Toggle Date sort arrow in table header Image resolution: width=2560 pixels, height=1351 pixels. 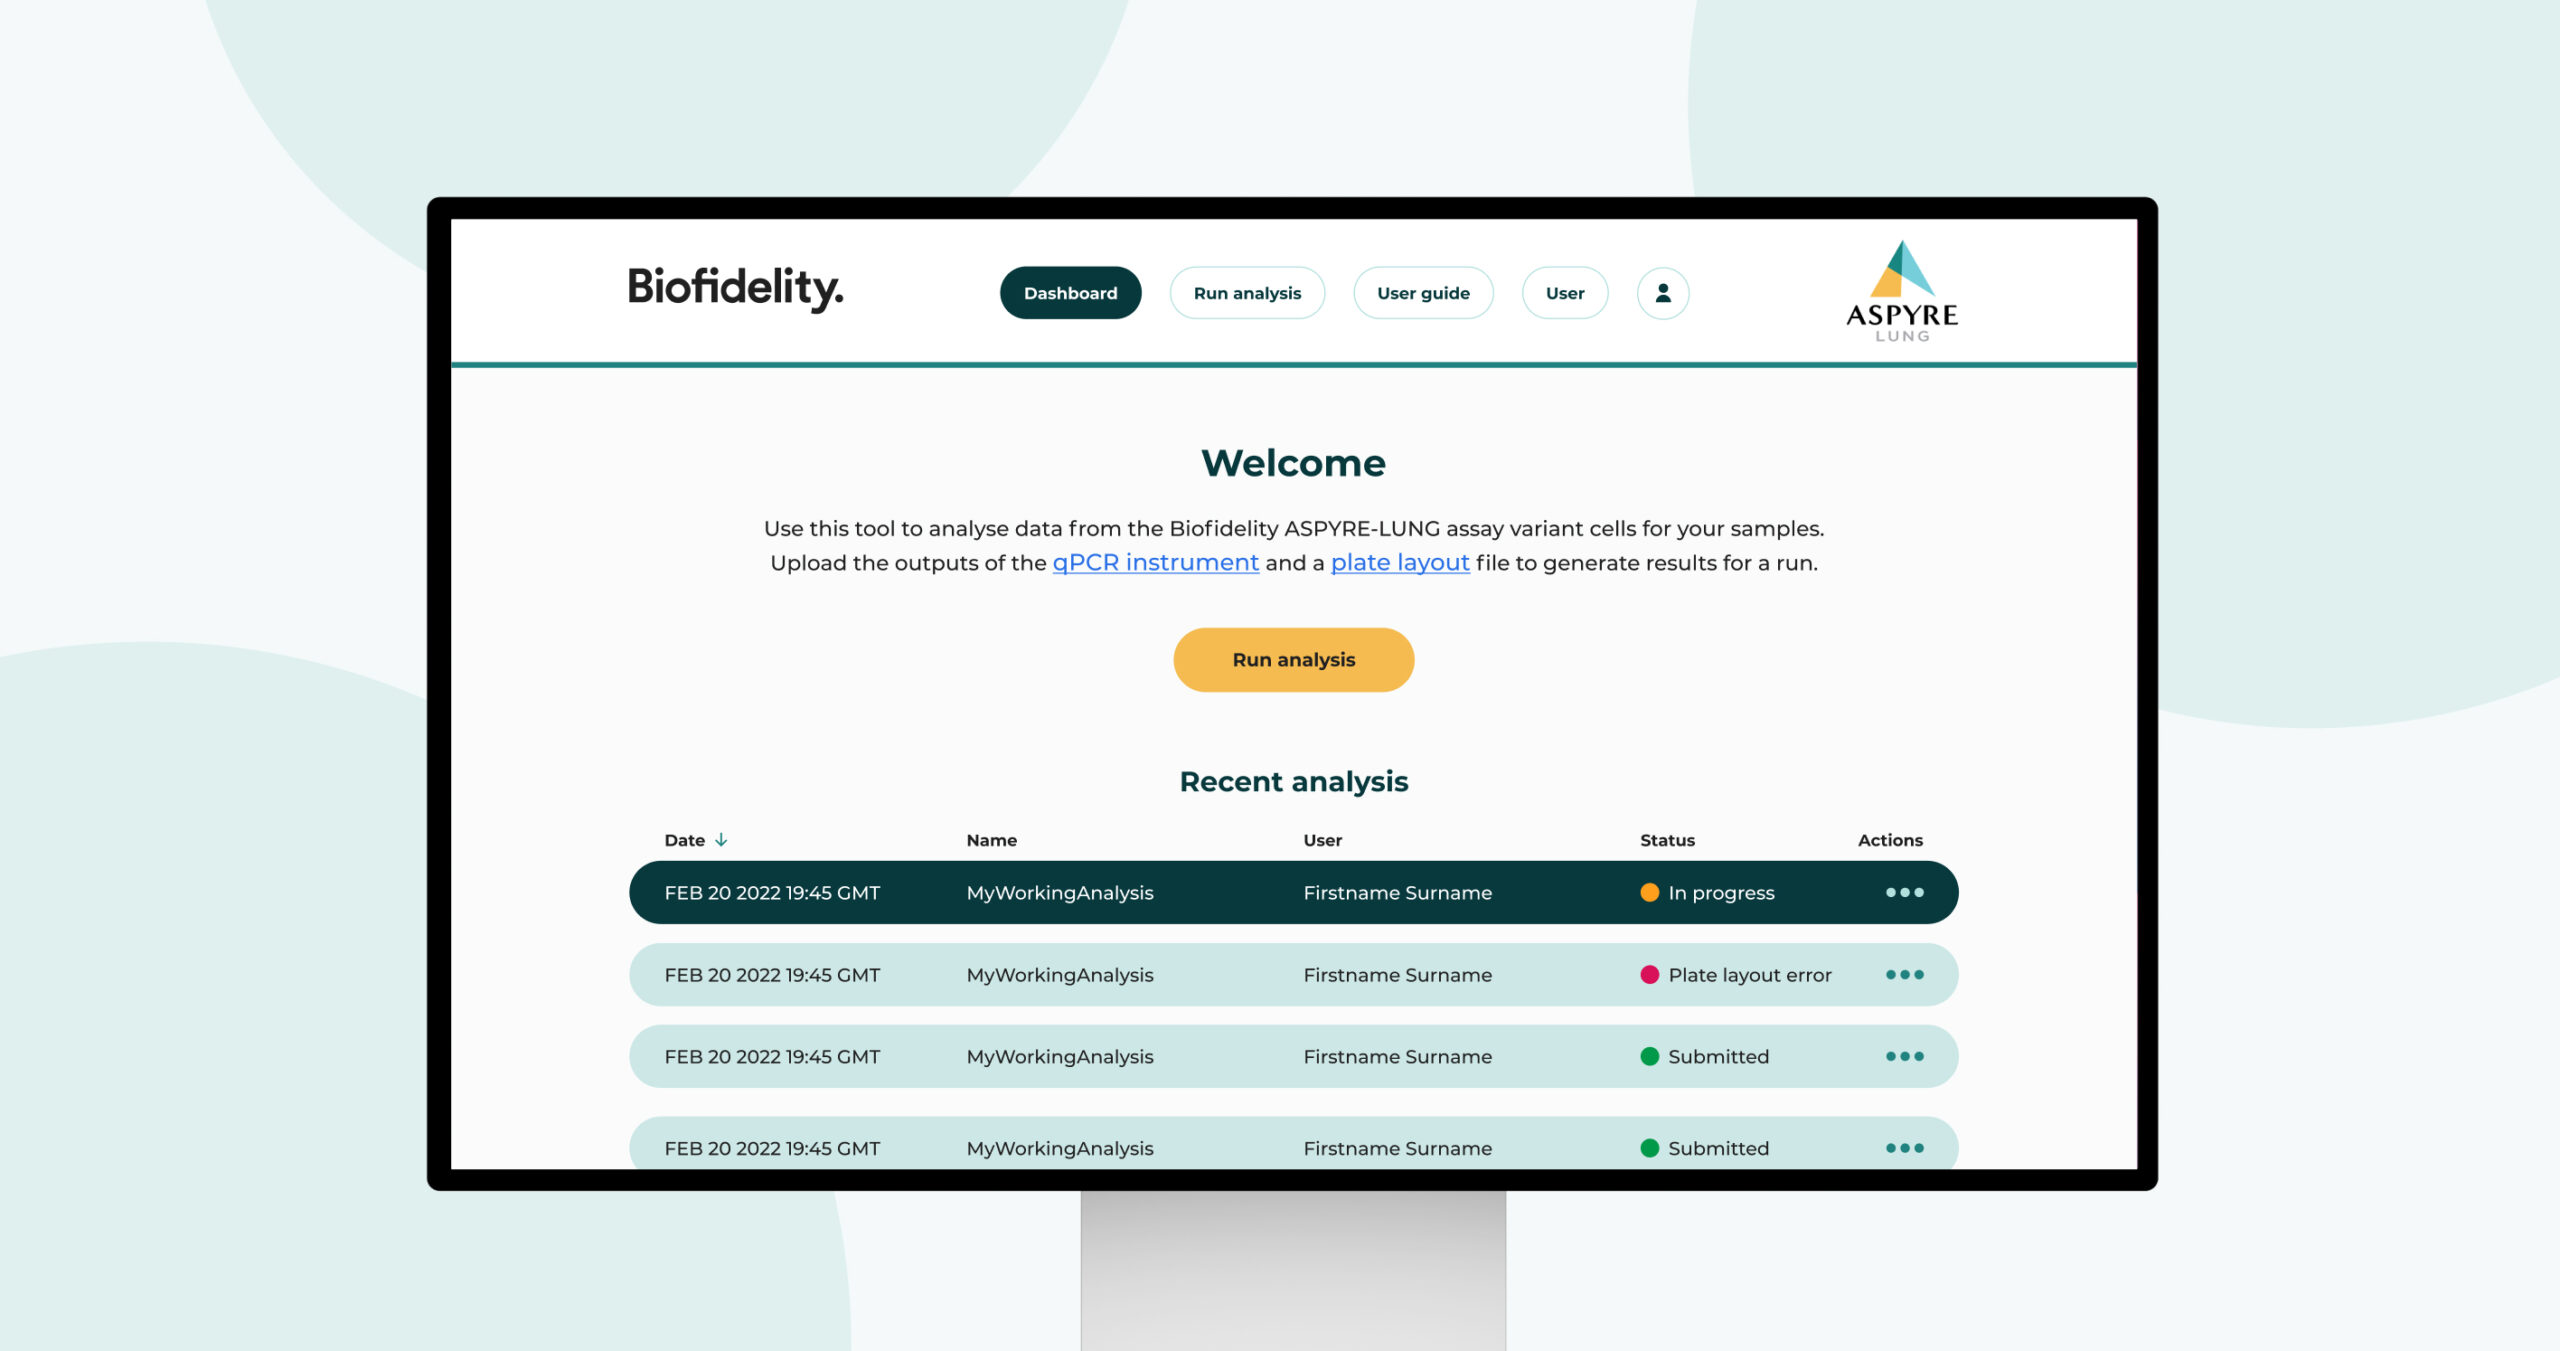721,840
